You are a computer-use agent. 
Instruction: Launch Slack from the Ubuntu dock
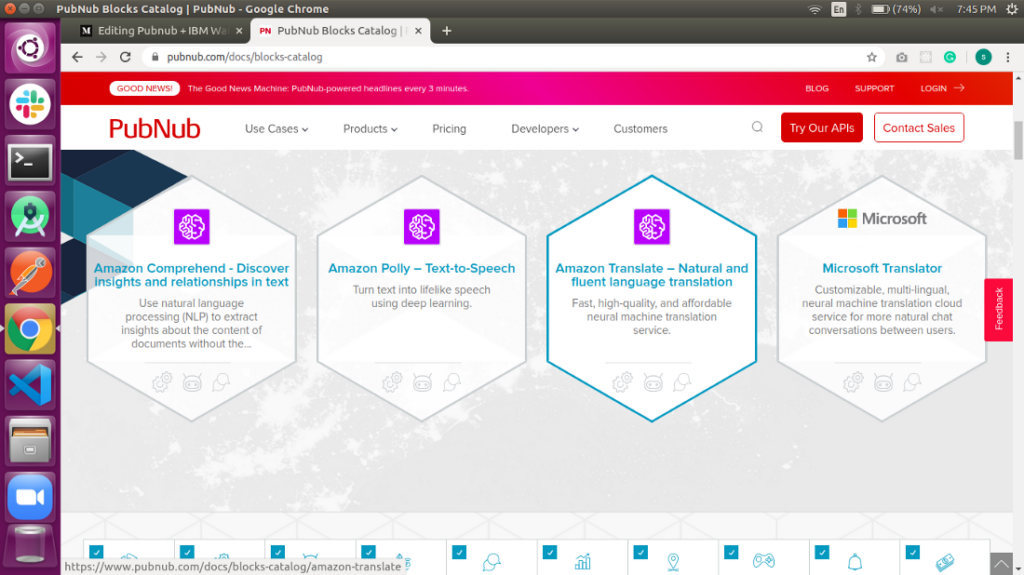[29, 104]
